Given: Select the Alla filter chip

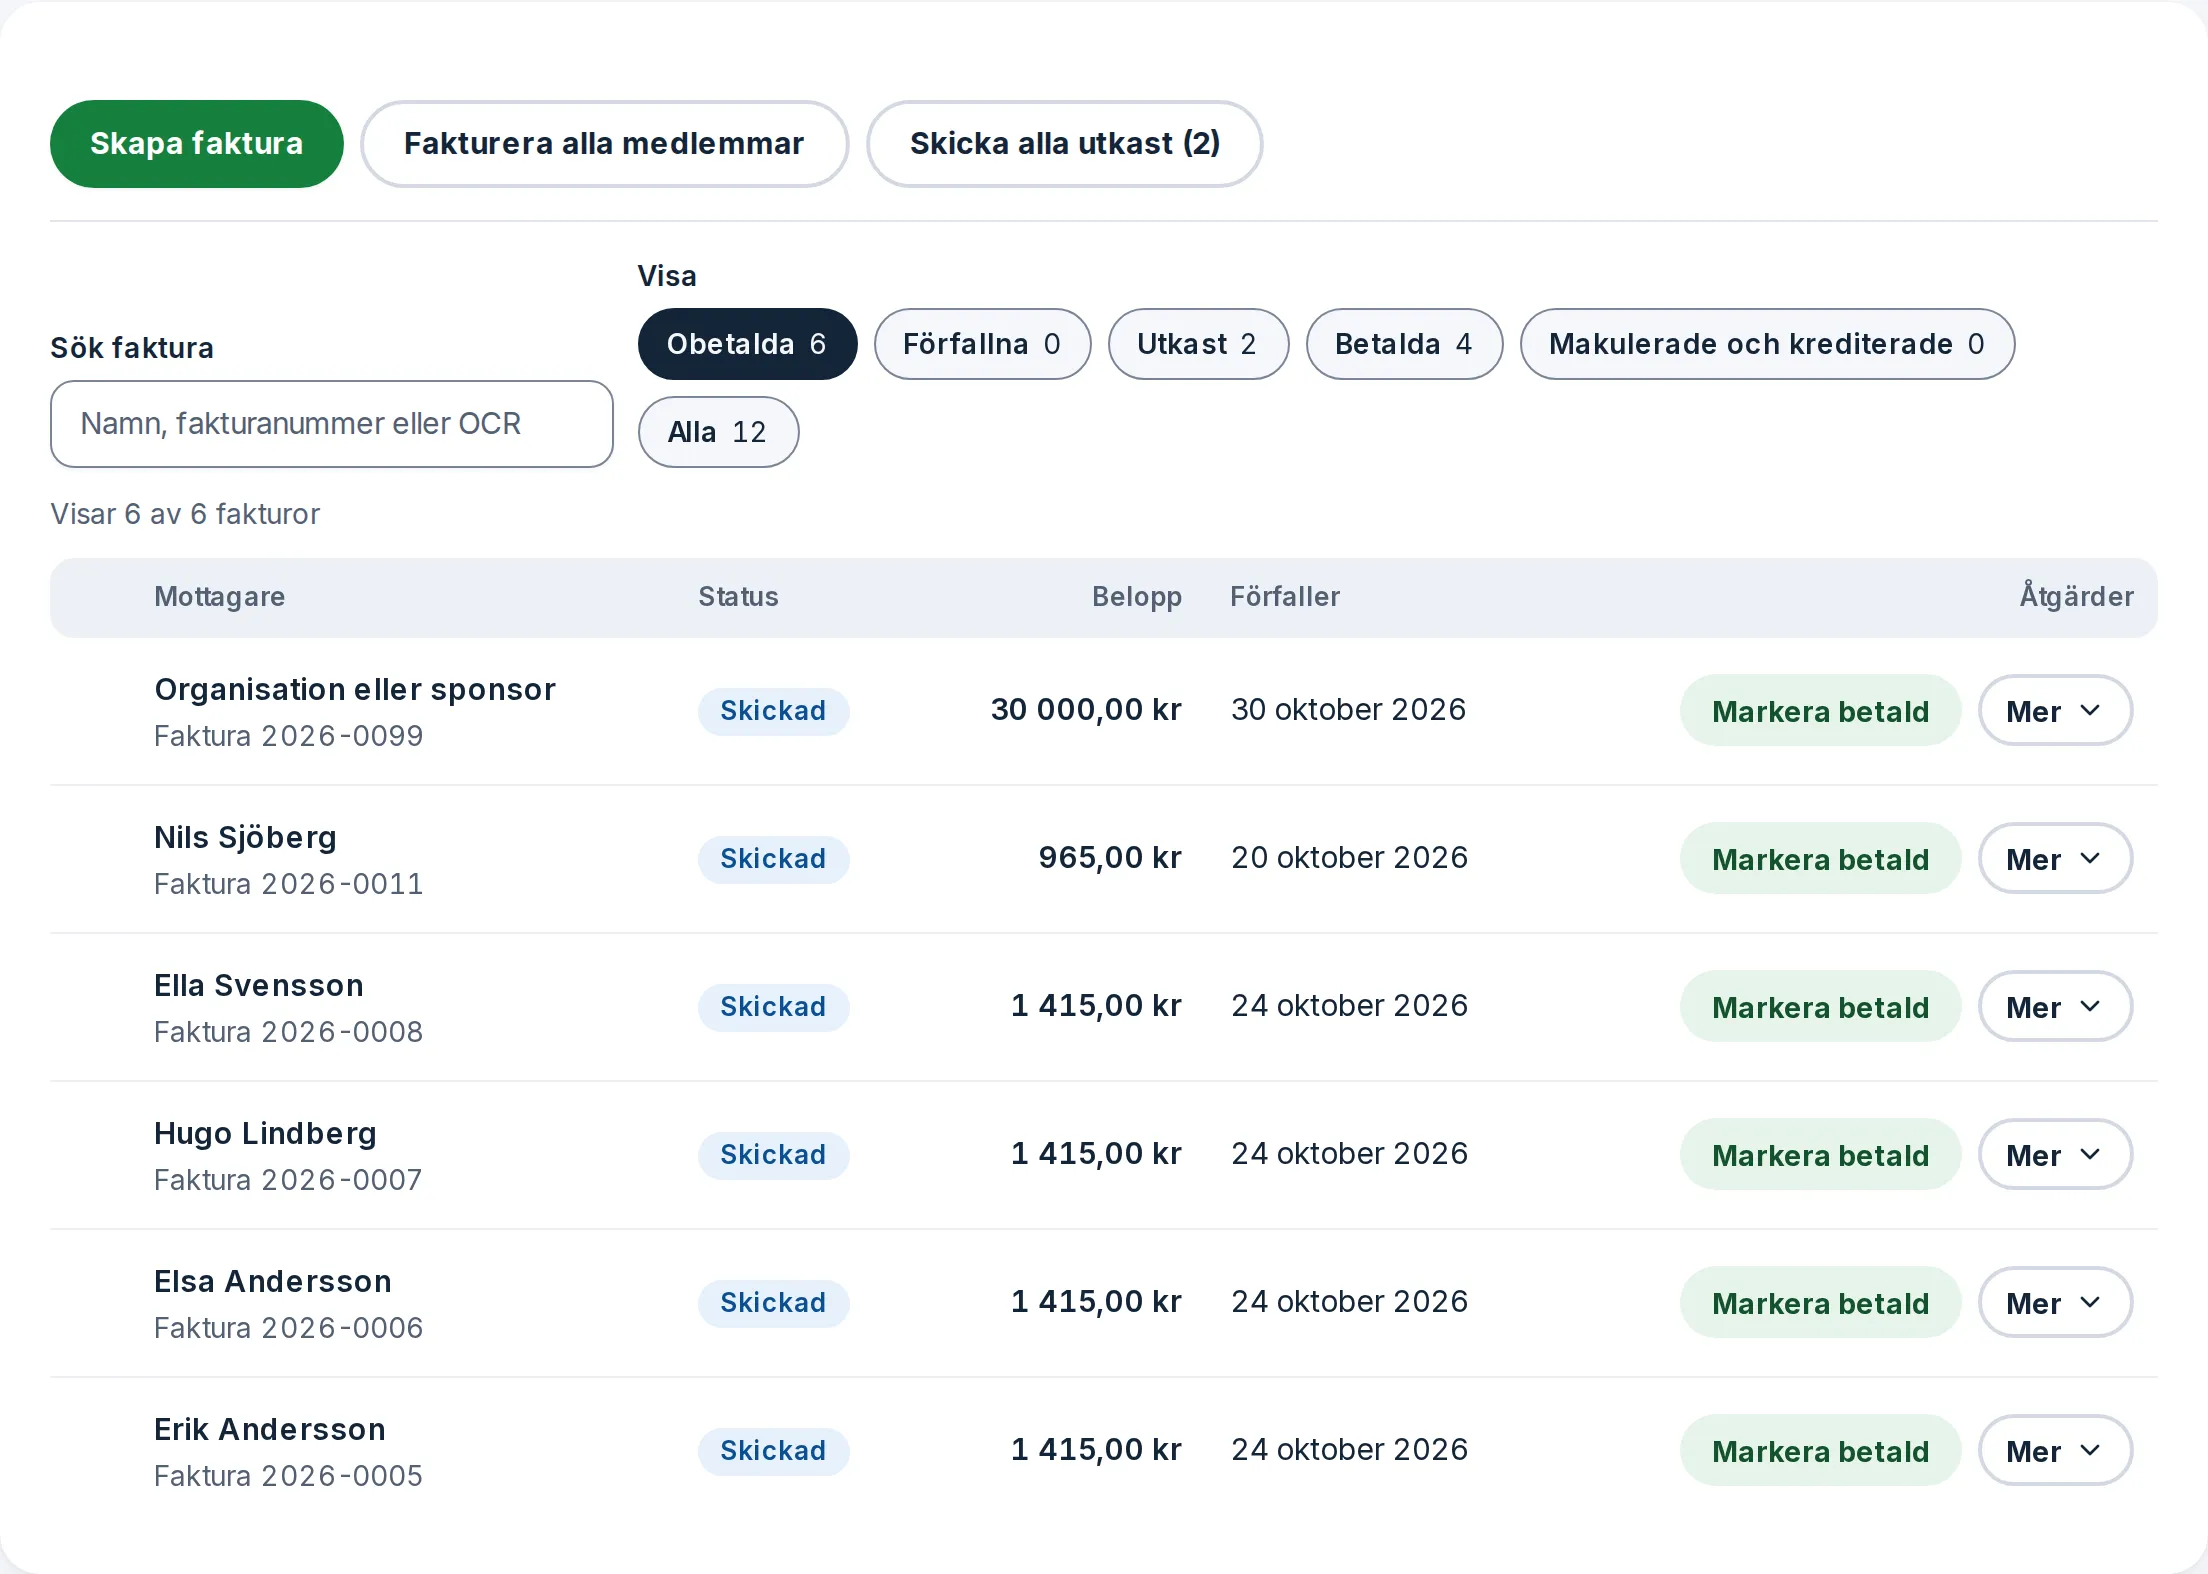Looking at the screenshot, I should click(x=718, y=432).
